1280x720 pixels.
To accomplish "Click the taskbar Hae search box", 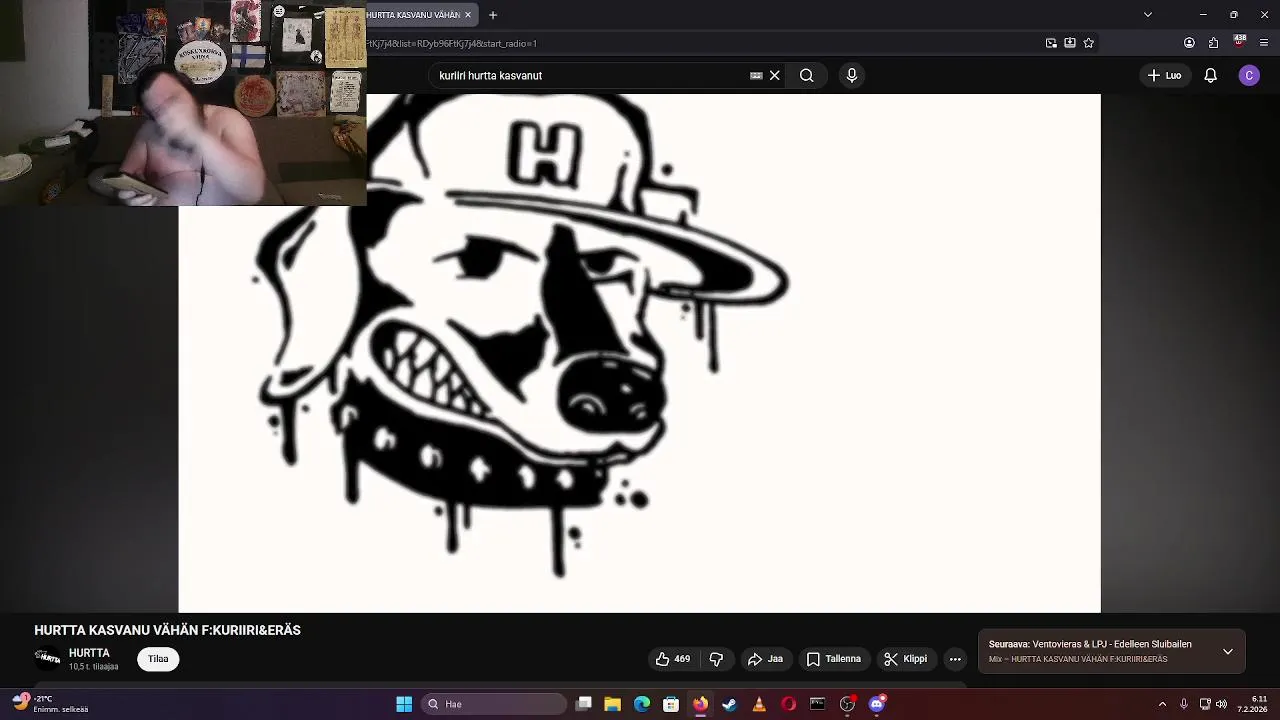I will click(x=494, y=704).
